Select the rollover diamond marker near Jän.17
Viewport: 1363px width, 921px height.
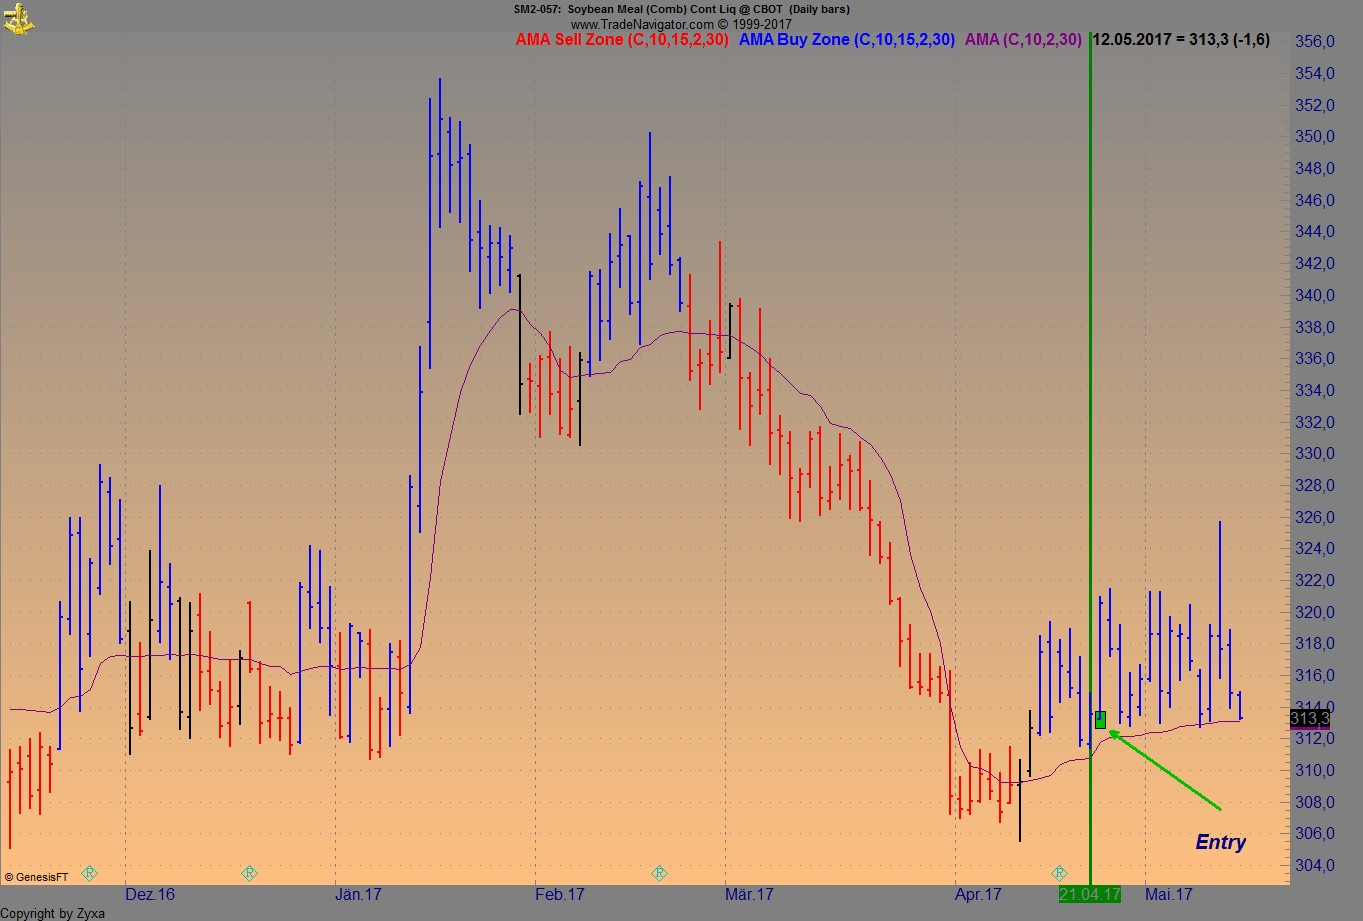[x=247, y=872]
